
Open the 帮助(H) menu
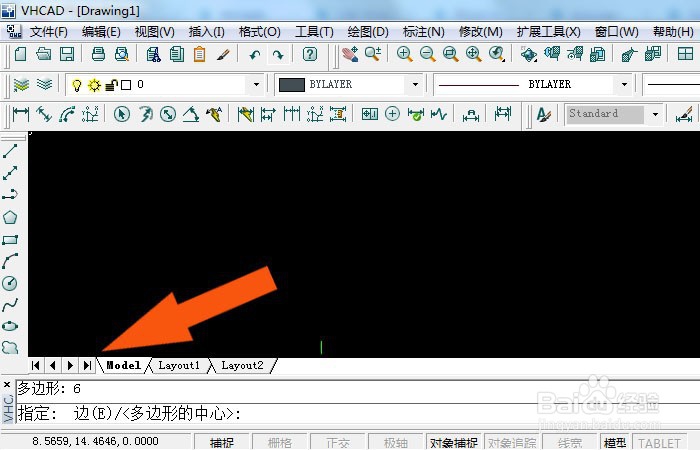(x=673, y=32)
